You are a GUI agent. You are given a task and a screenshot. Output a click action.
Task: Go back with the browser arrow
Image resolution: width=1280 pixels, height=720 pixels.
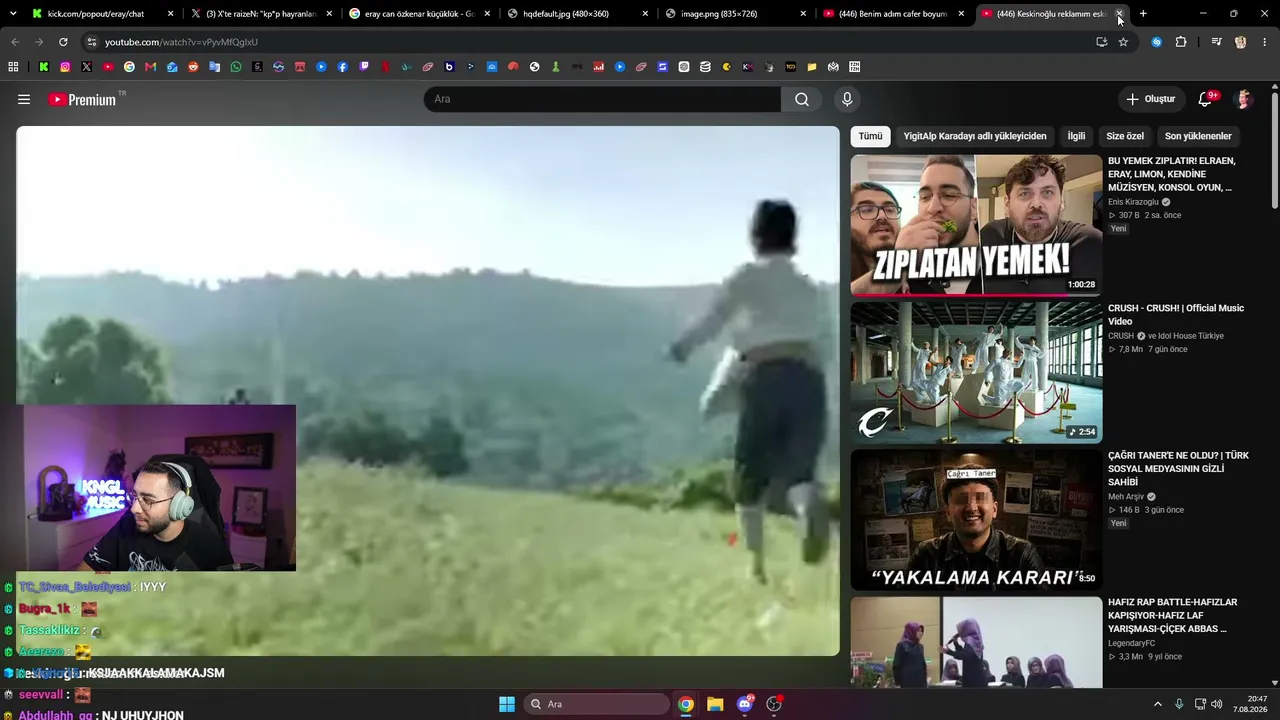click(15, 42)
